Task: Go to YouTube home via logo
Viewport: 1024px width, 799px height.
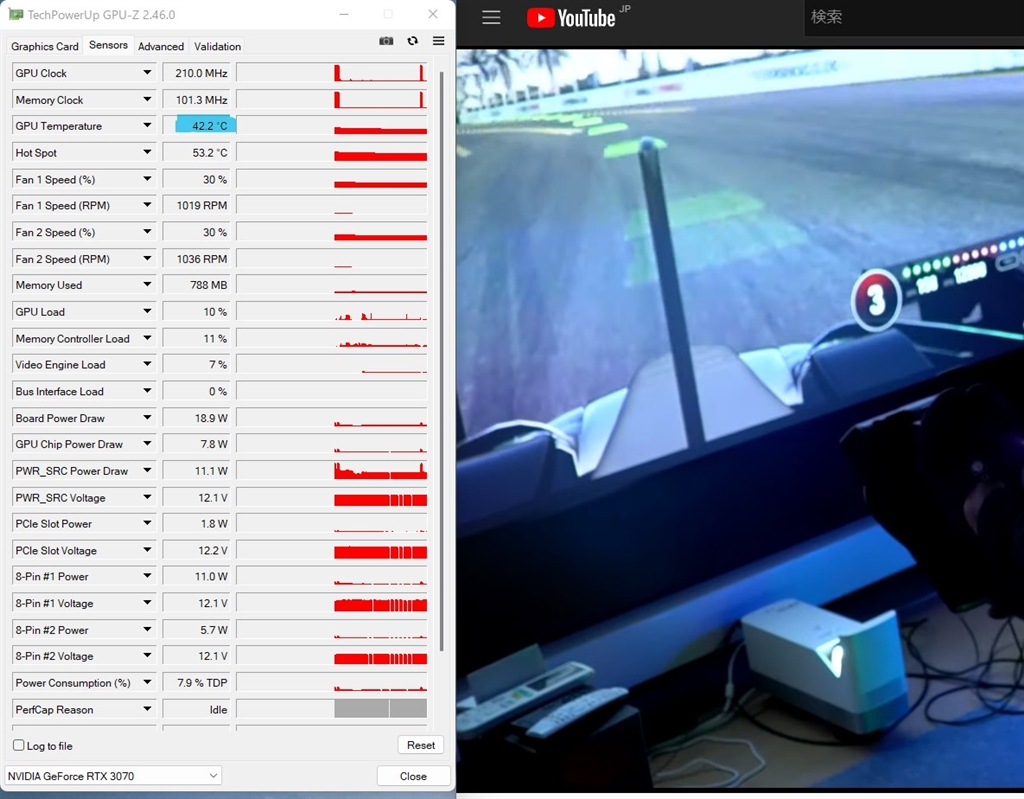Action: tap(571, 18)
